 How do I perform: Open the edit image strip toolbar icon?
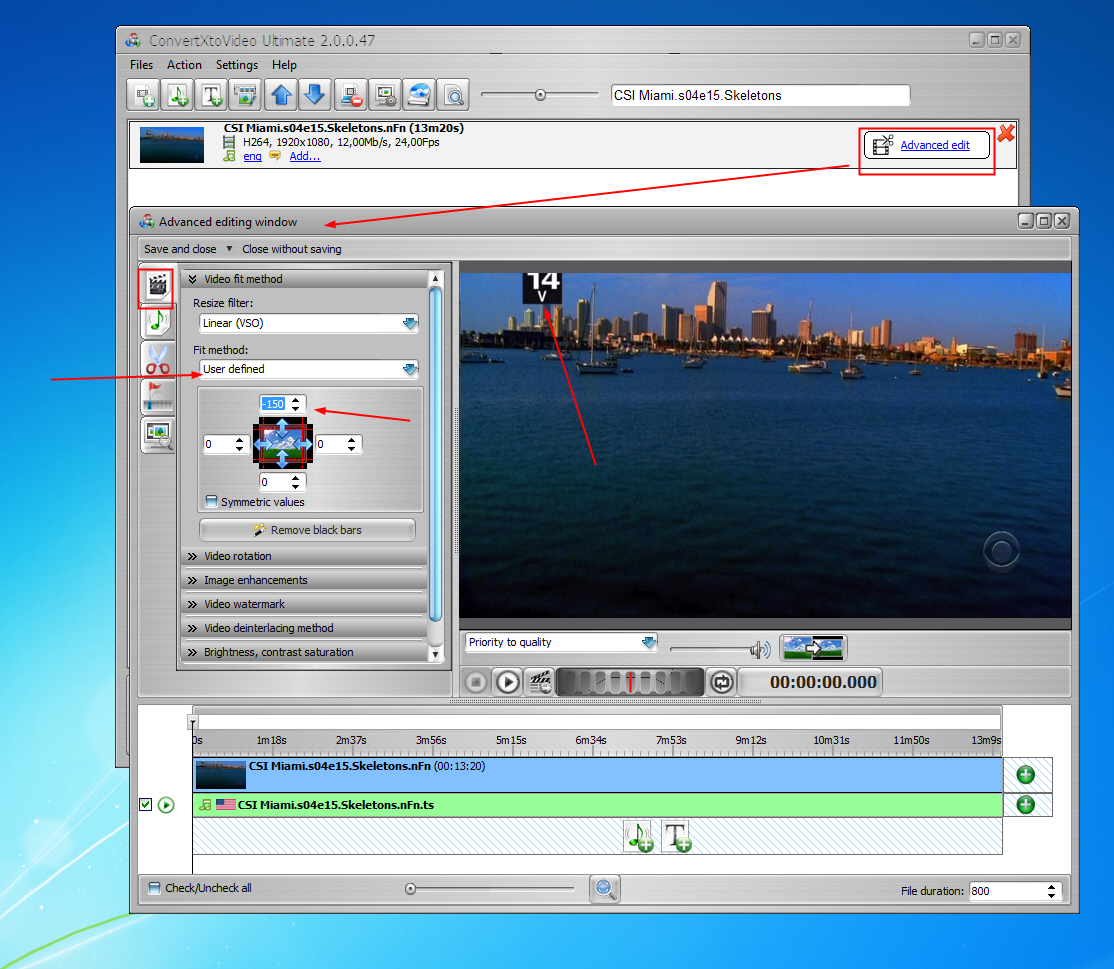click(x=246, y=94)
